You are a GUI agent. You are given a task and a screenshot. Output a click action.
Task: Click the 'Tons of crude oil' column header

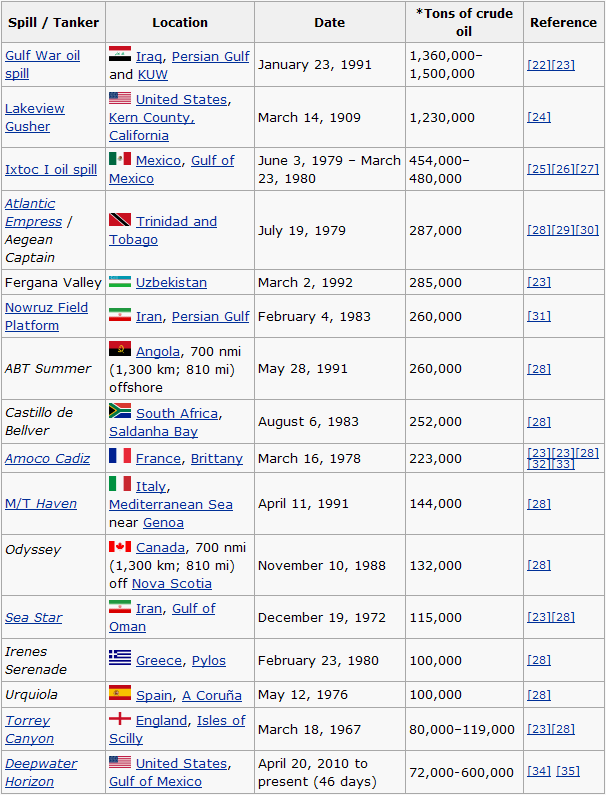point(464,22)
